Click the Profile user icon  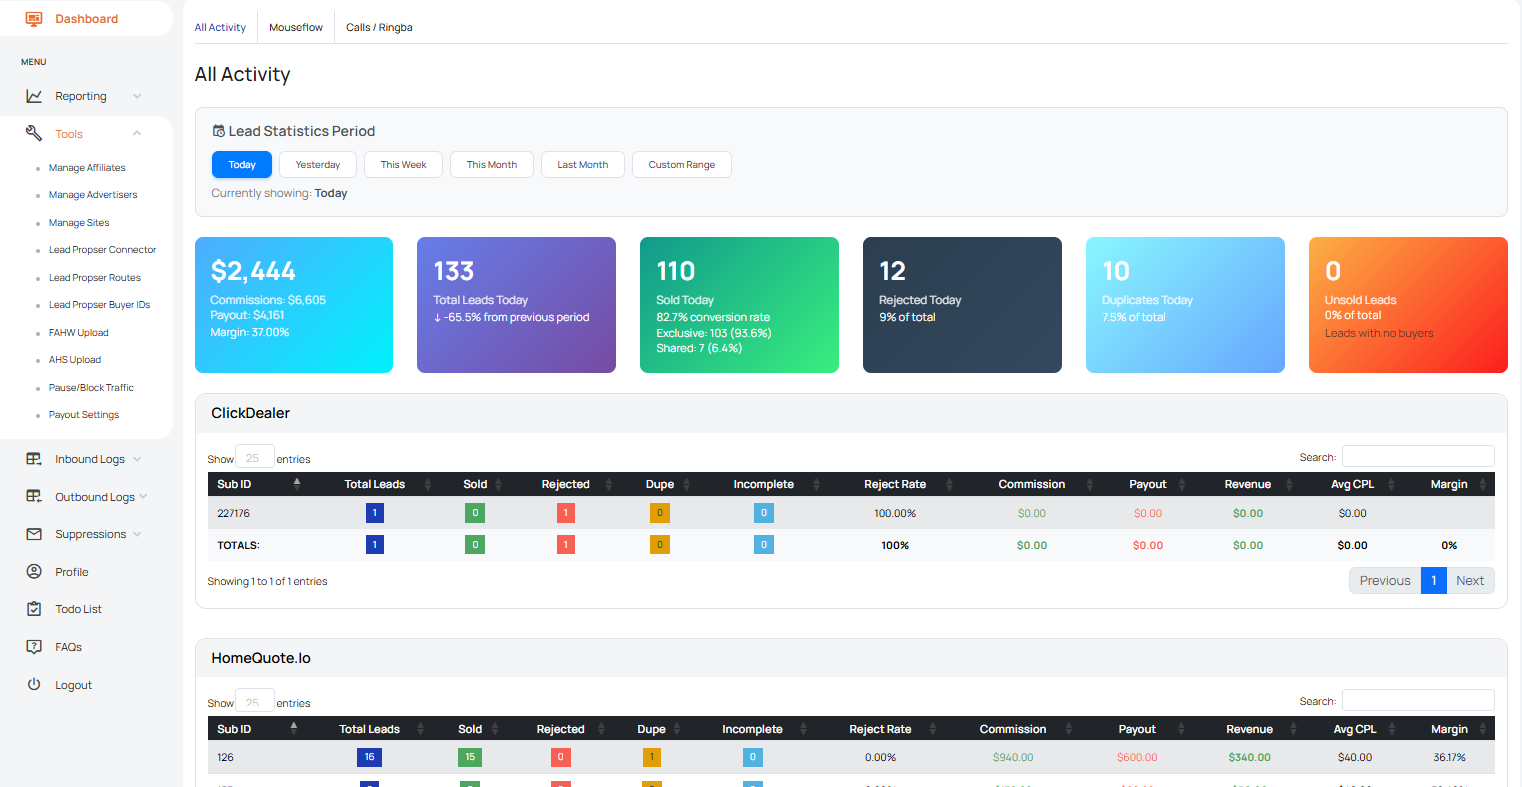(34, 572)
